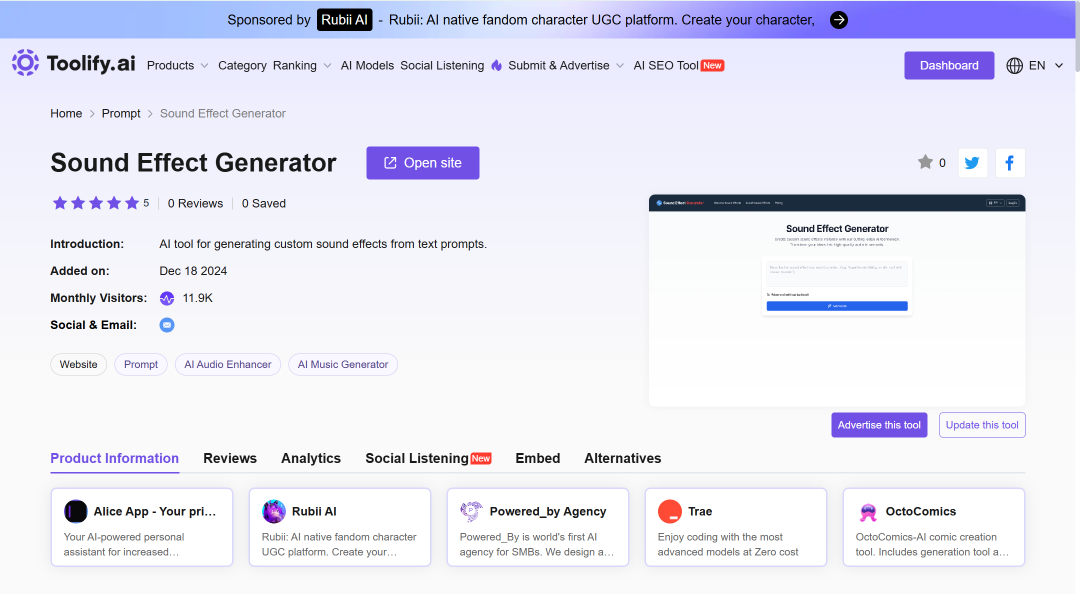Viewport: 1080px width, 594px height.
Task: Click Advertise this tool button
Action: point(879,425)
